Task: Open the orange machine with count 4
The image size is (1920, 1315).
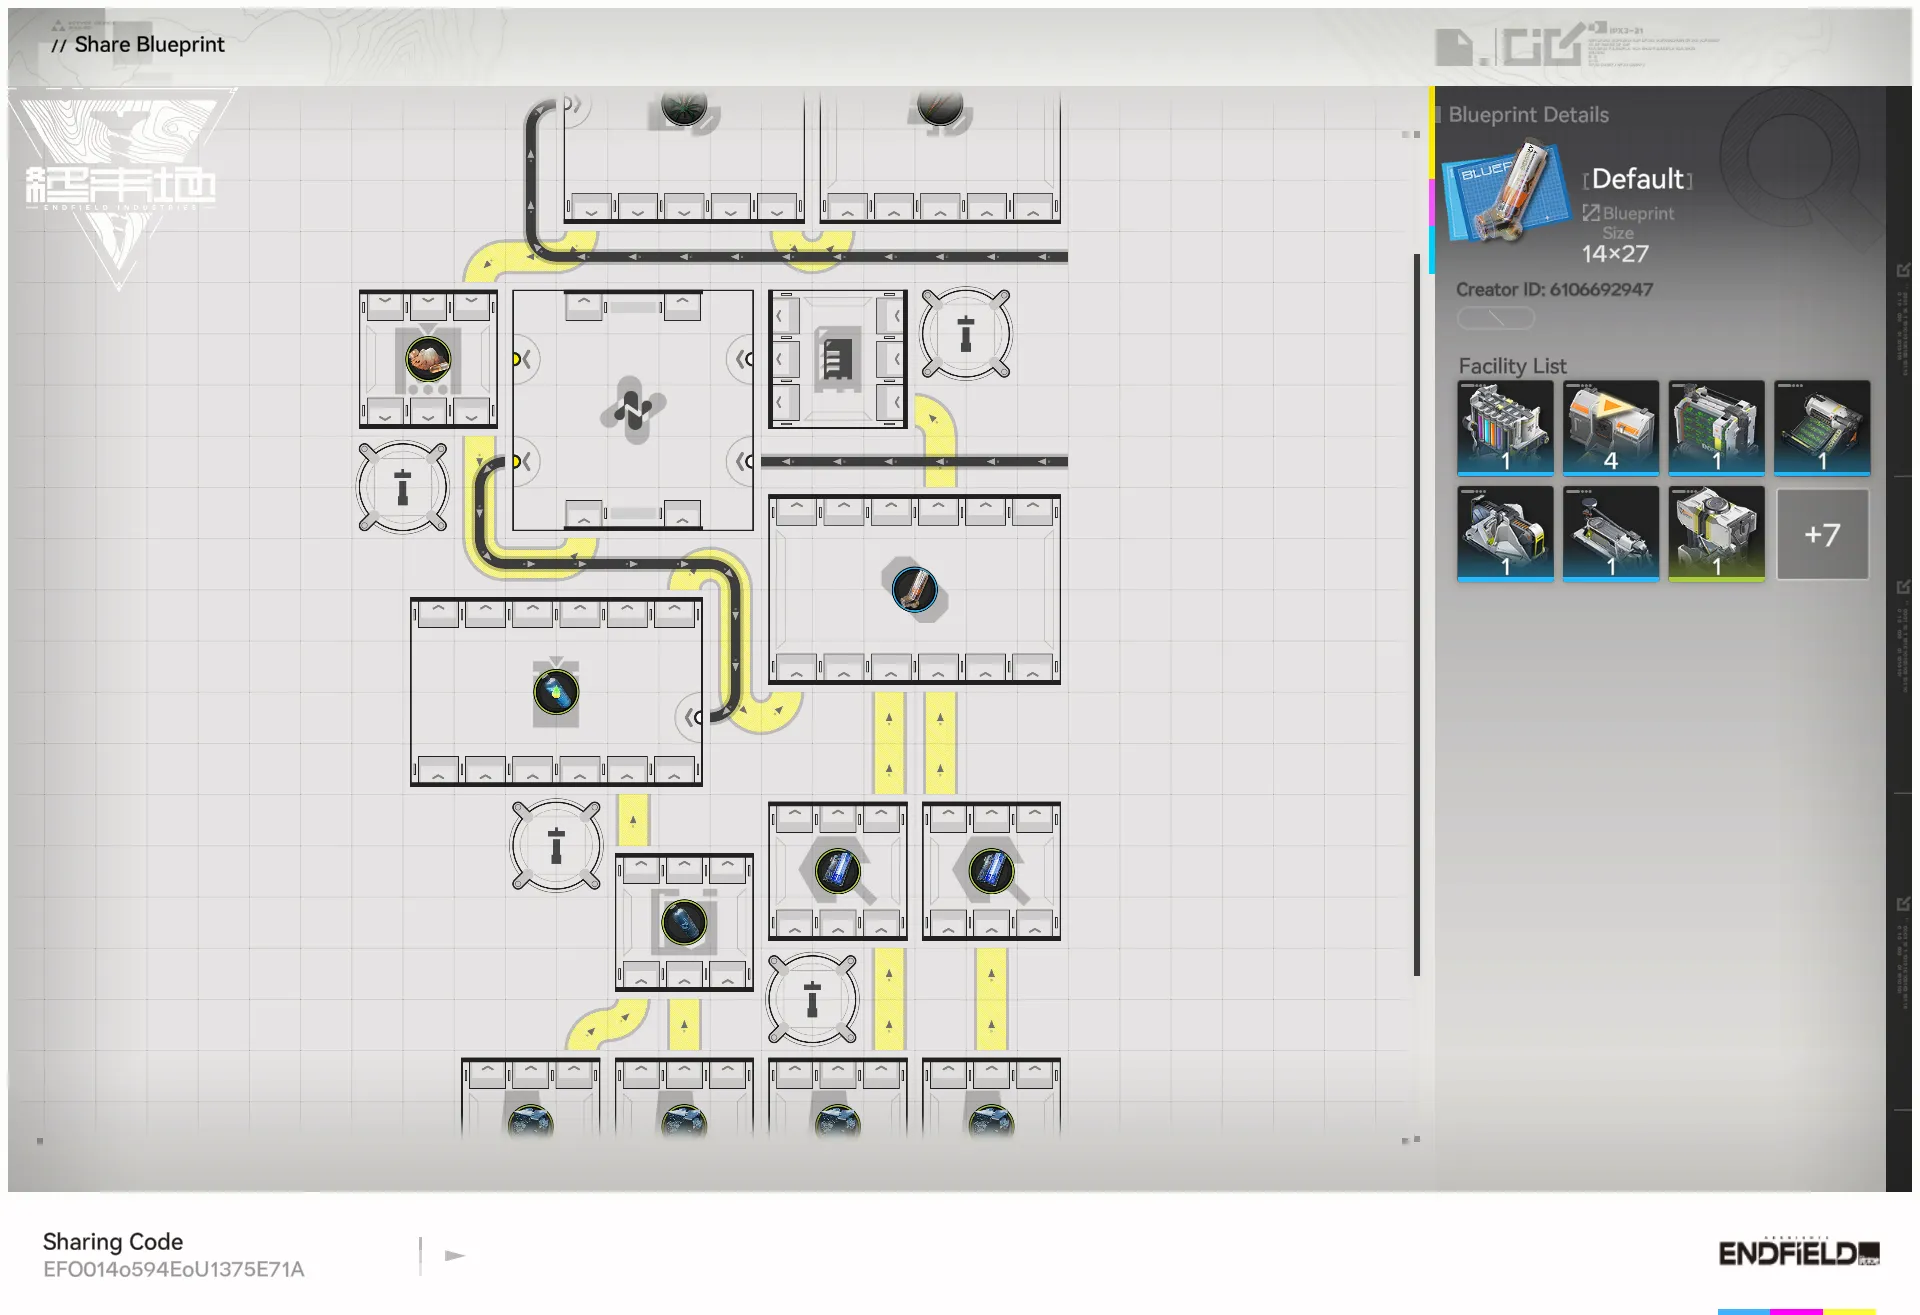Action: [1611, 427]
